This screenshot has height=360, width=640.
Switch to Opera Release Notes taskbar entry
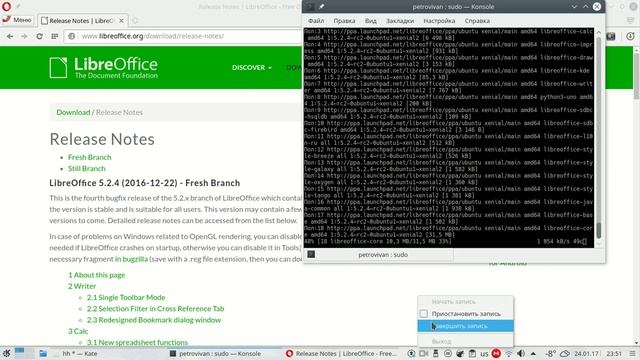[341, 353]
